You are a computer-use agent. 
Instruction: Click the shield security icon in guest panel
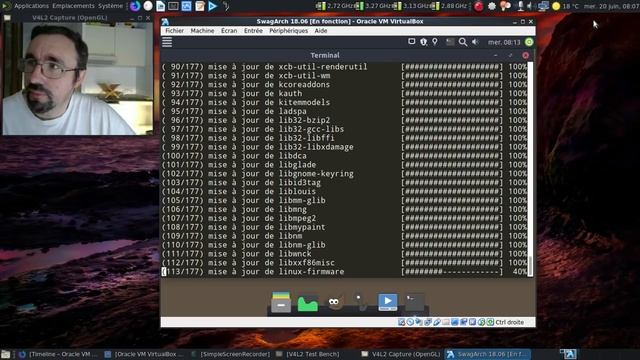[x=423, y=42]
